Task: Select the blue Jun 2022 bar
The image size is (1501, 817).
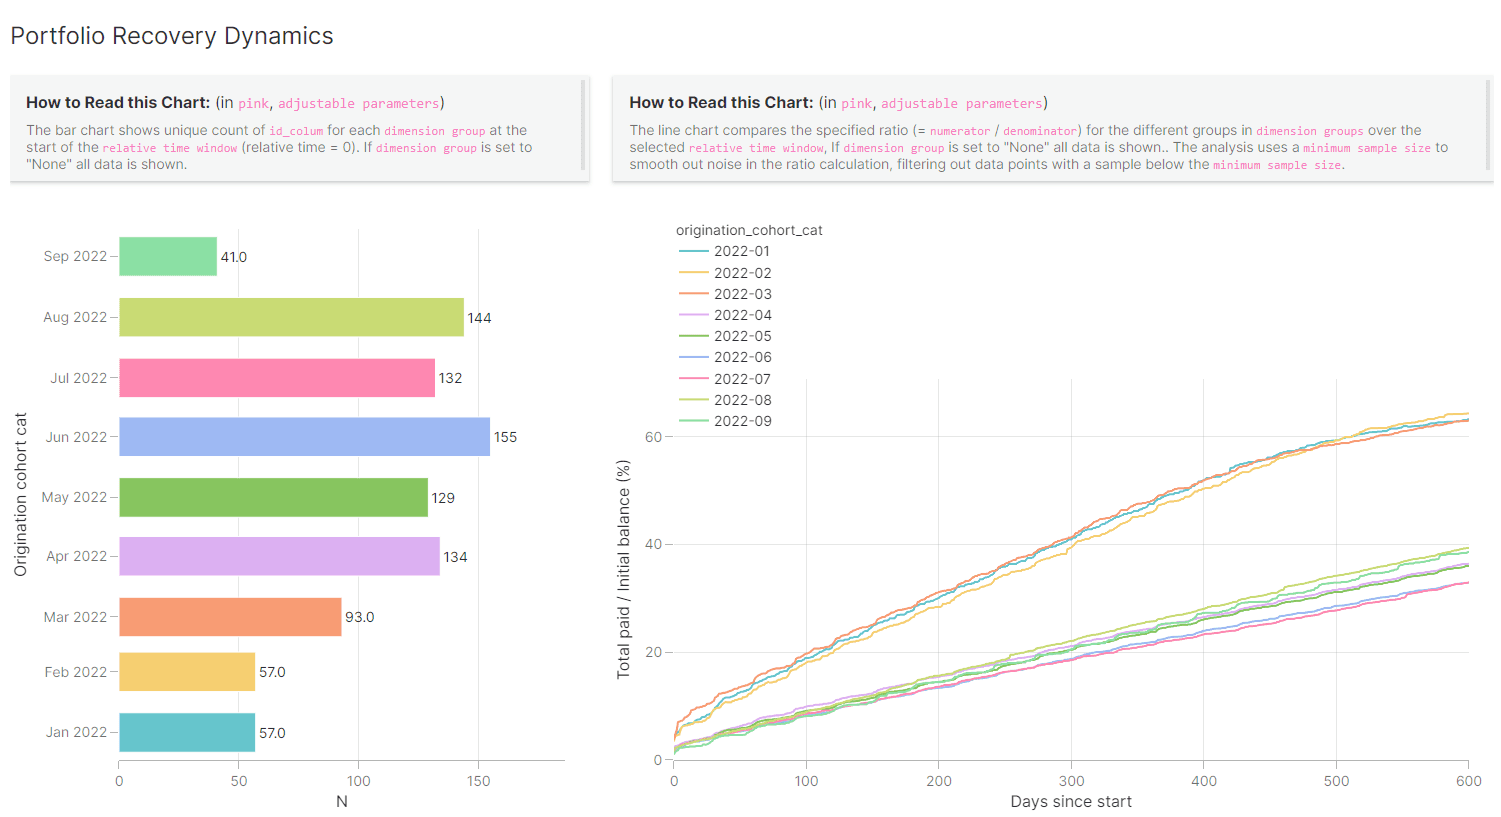Action: (x=304, y=437)
